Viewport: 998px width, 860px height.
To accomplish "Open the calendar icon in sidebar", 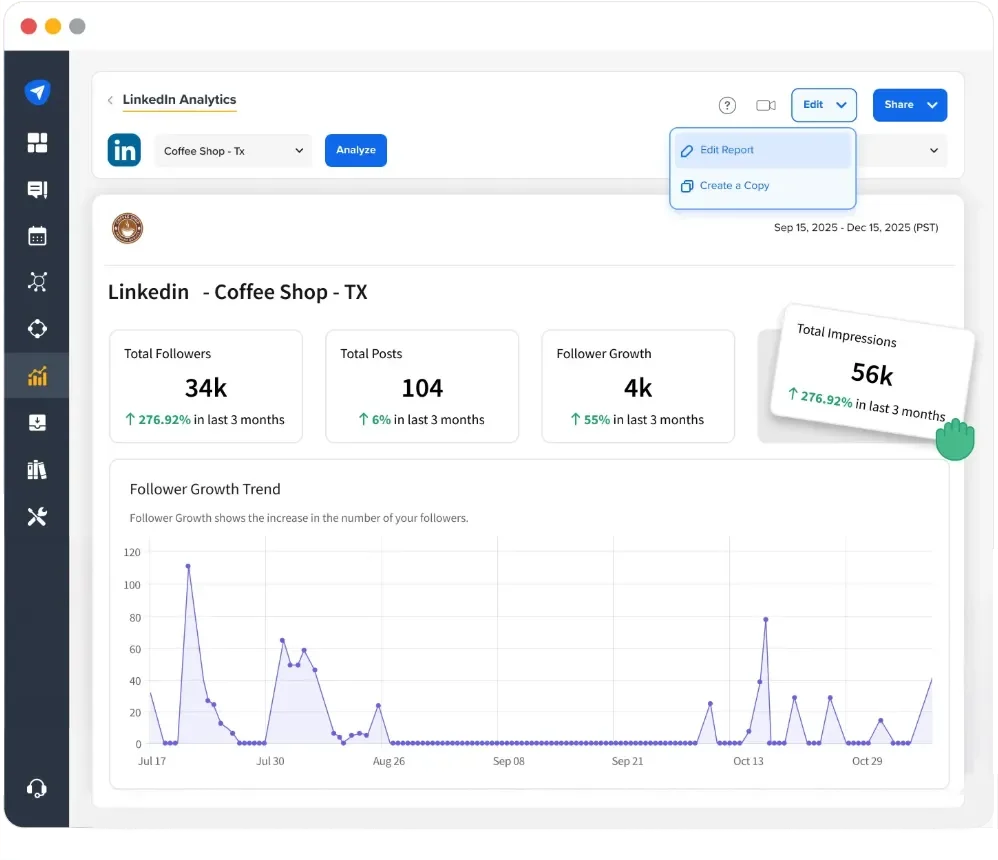I will click(x=37, y=236).
